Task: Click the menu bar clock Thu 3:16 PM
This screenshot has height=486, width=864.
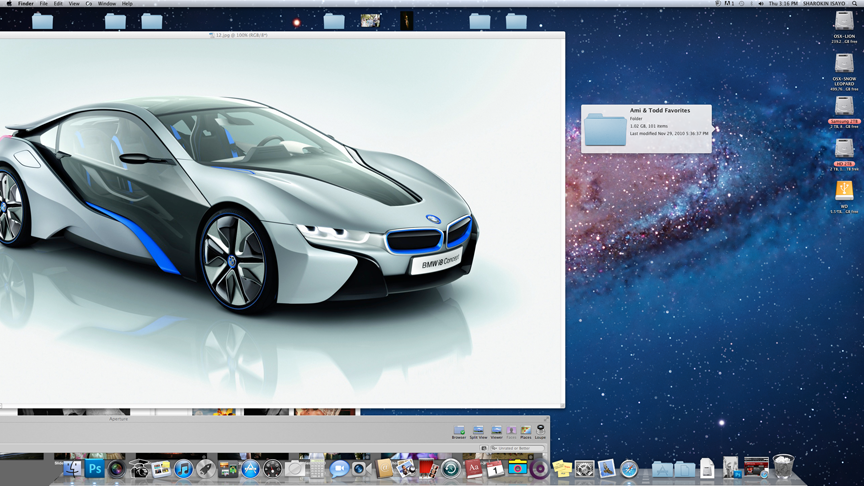Action: pyautogui.click(x=783, y=3)
